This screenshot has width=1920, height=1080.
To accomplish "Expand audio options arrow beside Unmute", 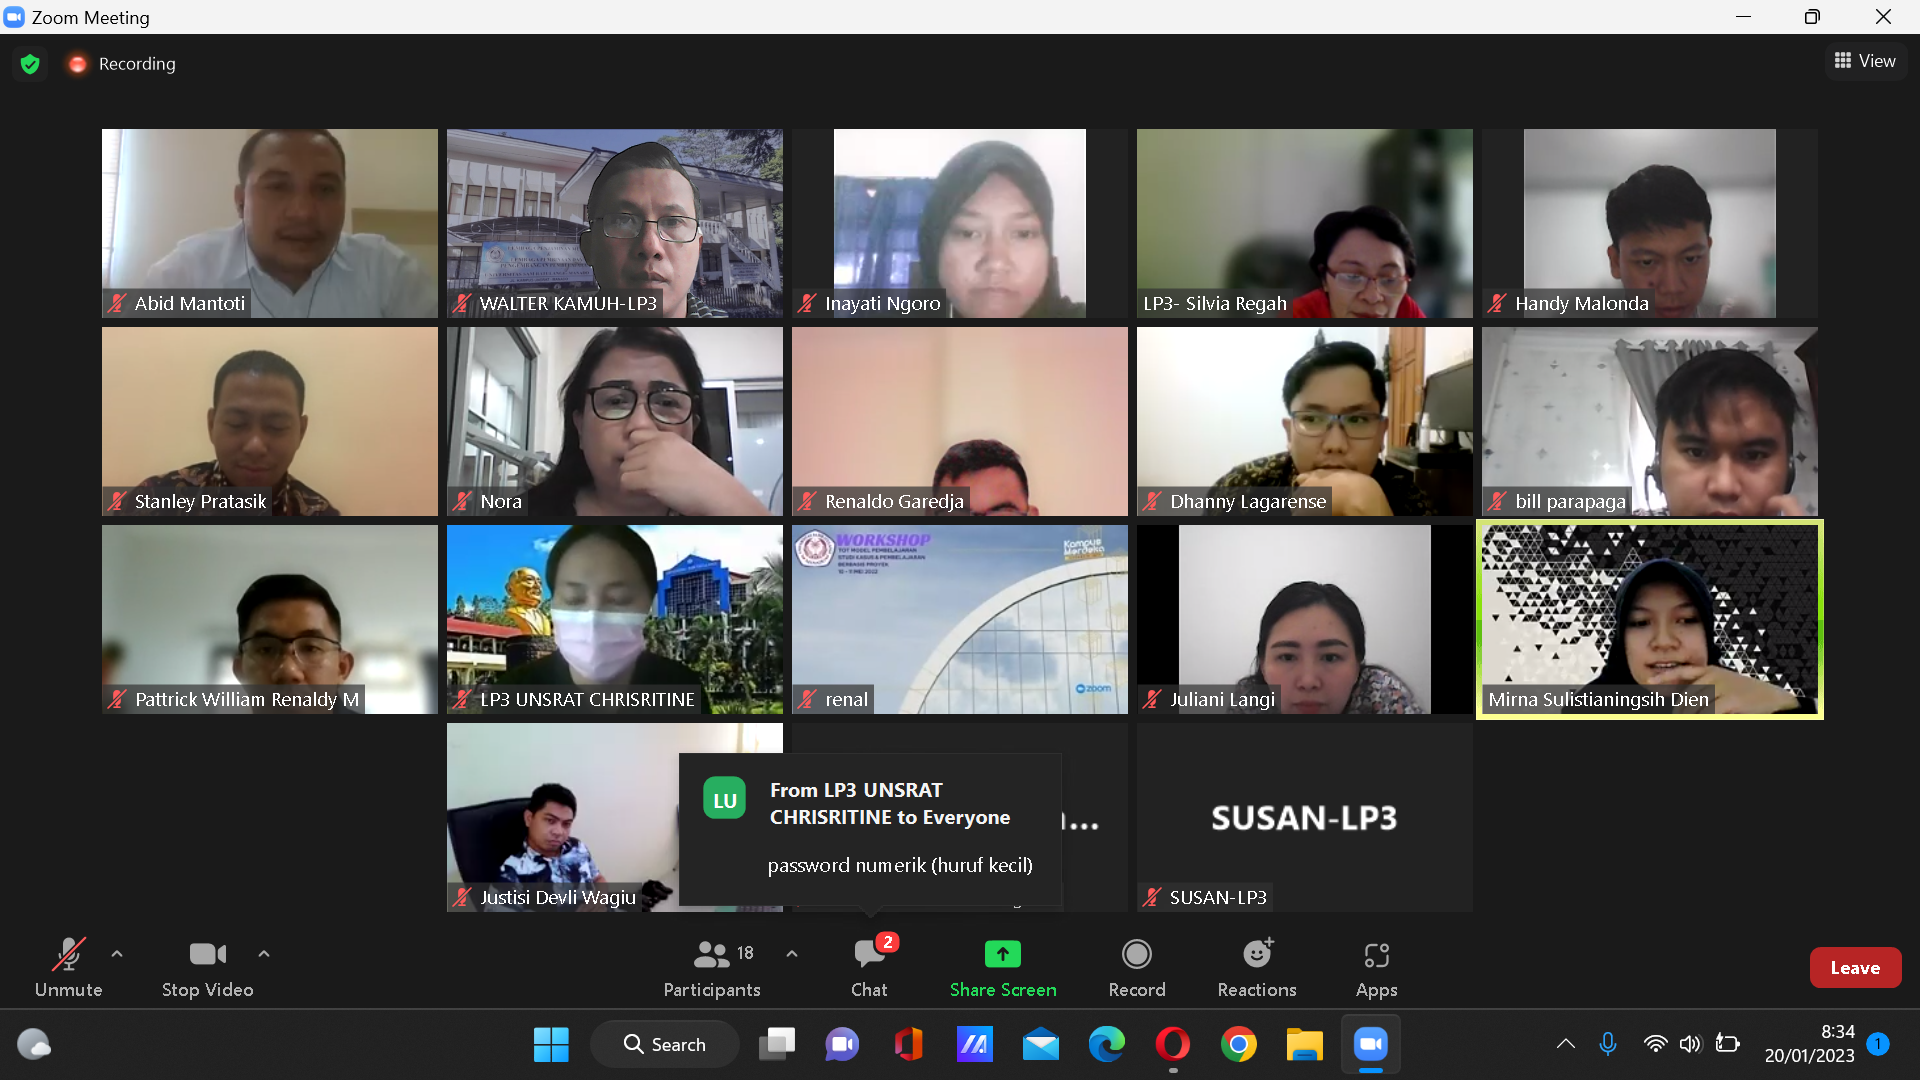I will [117, 954].
